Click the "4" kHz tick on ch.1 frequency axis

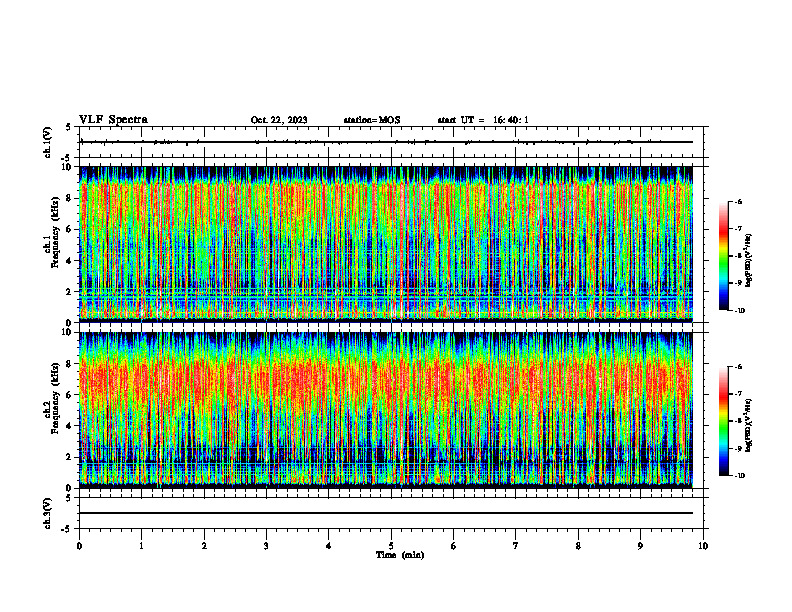70,261
